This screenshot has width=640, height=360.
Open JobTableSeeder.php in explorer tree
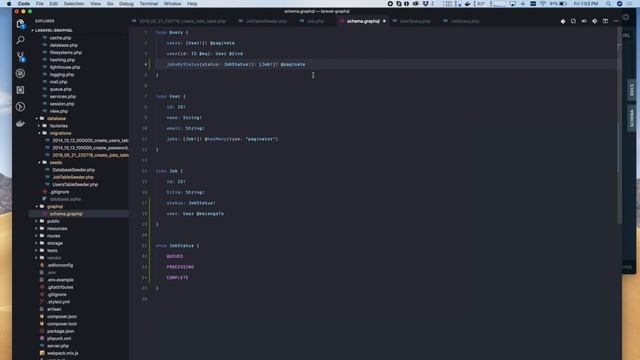[73, 177]
